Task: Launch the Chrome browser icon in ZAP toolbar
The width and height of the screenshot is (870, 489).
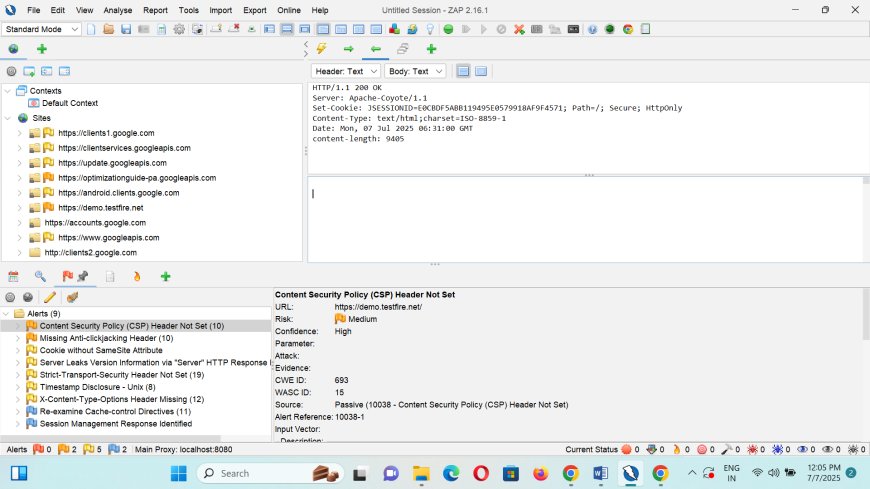Action: (627, 29)
